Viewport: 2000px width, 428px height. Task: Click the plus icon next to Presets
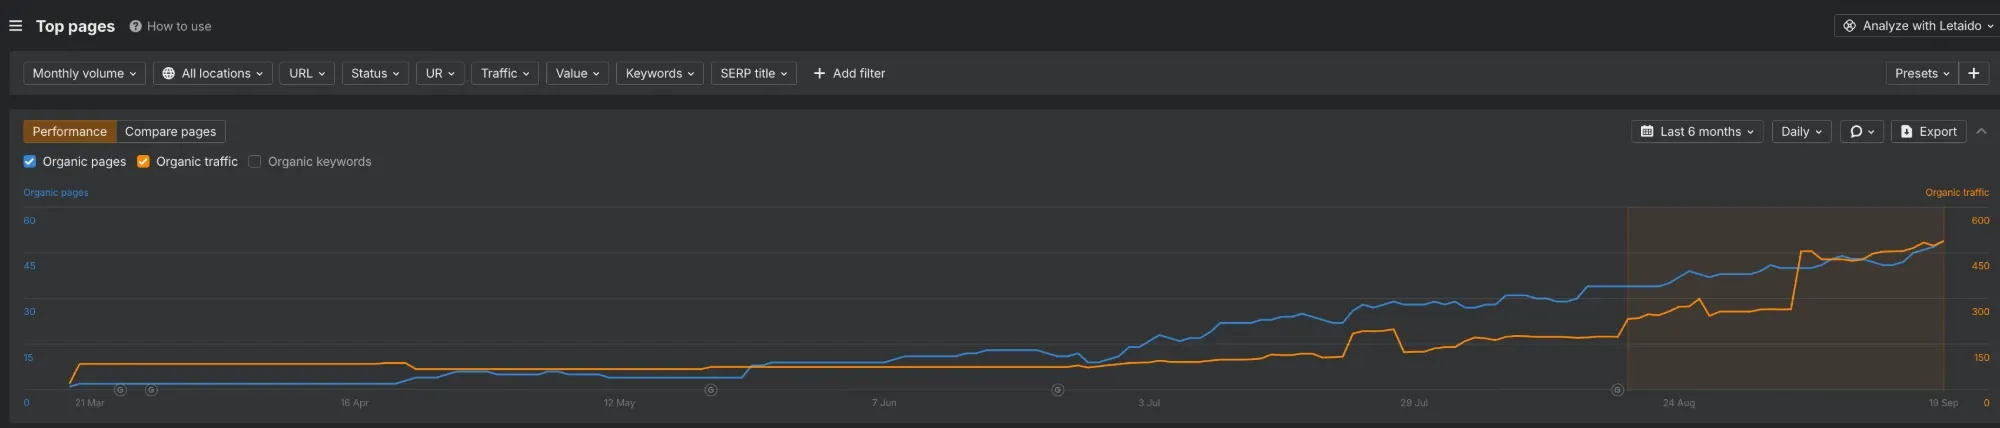[1973, 73]
